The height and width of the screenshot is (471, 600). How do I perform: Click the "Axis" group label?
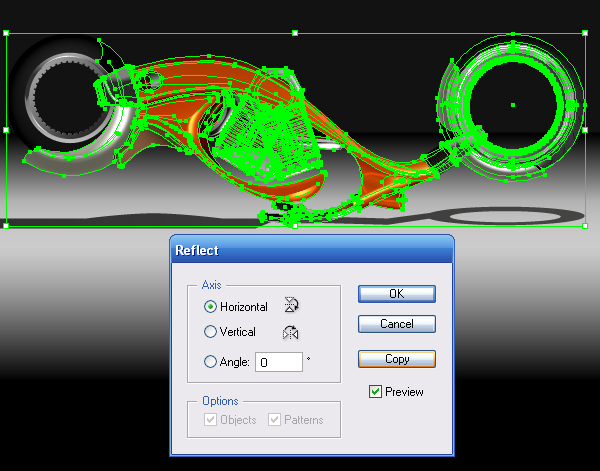212,285
